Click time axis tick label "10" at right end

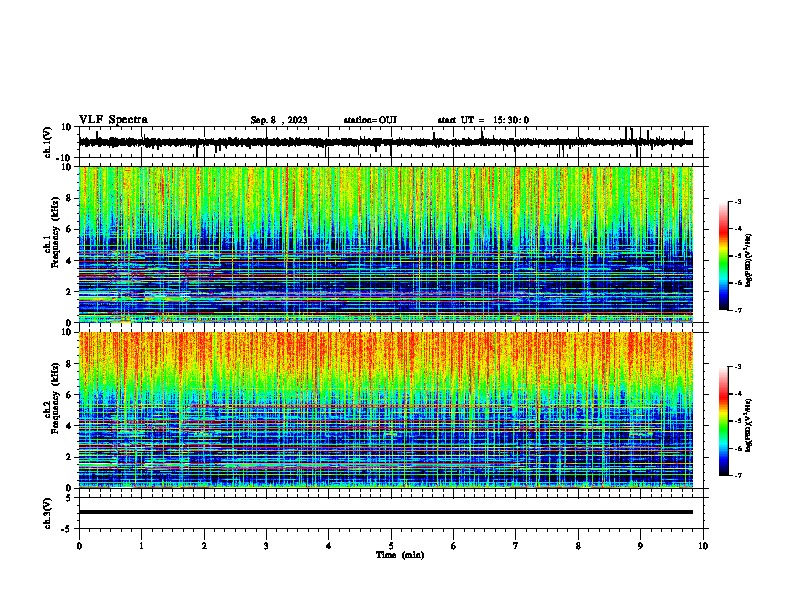[x=703, y=546]
